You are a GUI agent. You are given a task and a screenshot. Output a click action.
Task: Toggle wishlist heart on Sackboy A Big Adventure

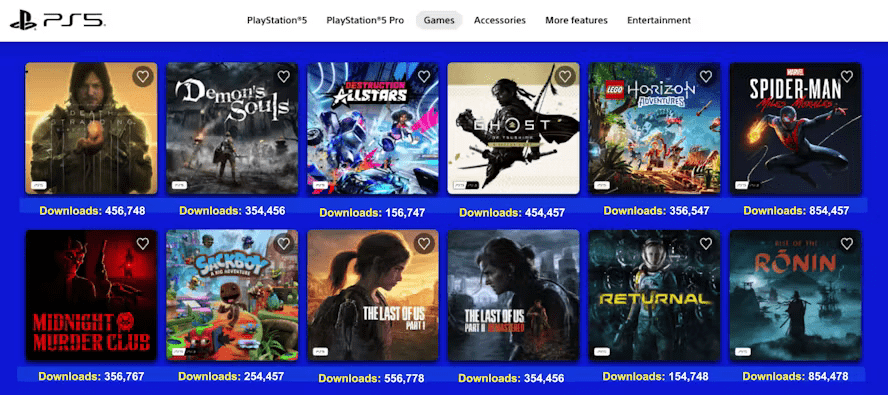point(284,244)
